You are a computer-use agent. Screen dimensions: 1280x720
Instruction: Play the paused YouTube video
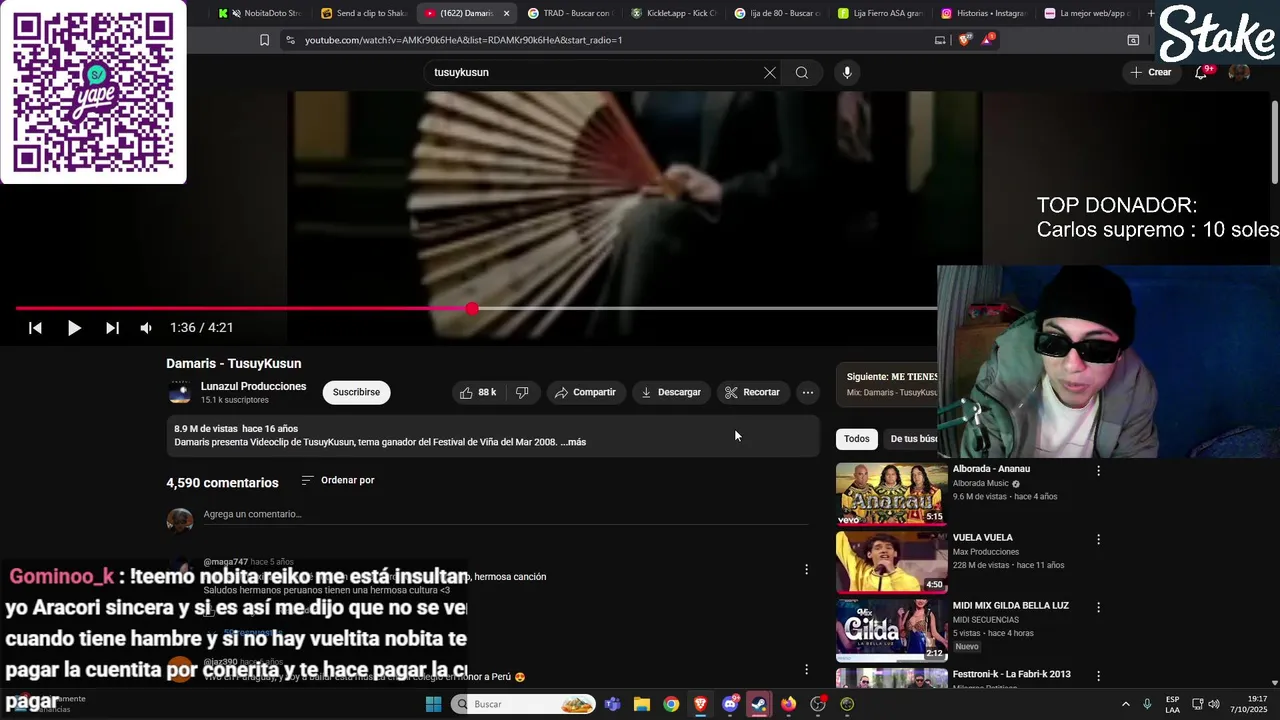[x=74, y=328]
